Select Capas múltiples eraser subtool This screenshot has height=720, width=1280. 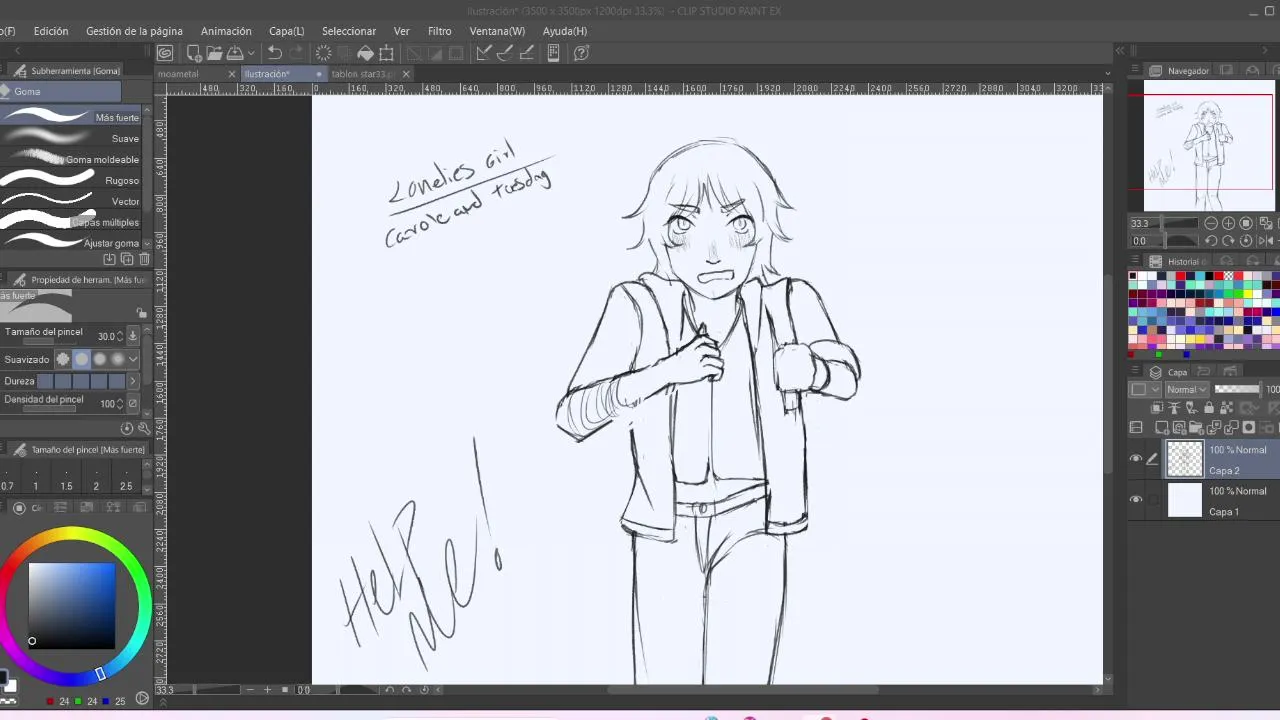pyautogui.click(x=71, y=222)
